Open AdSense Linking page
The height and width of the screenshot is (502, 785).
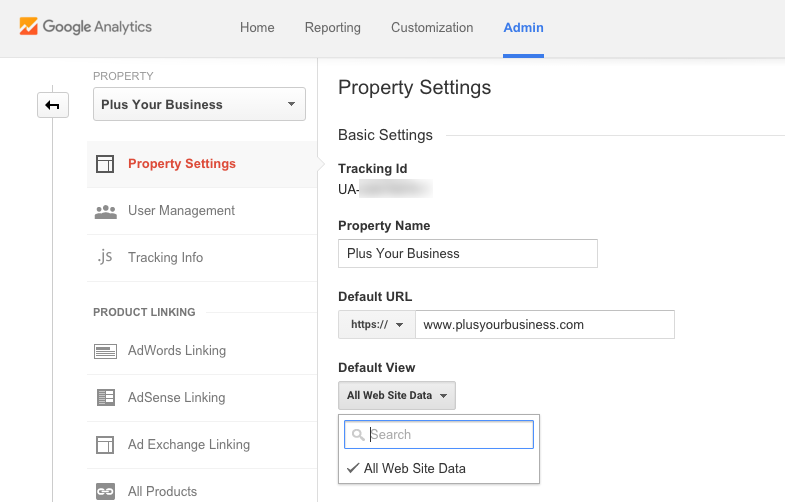pos(202,398)
